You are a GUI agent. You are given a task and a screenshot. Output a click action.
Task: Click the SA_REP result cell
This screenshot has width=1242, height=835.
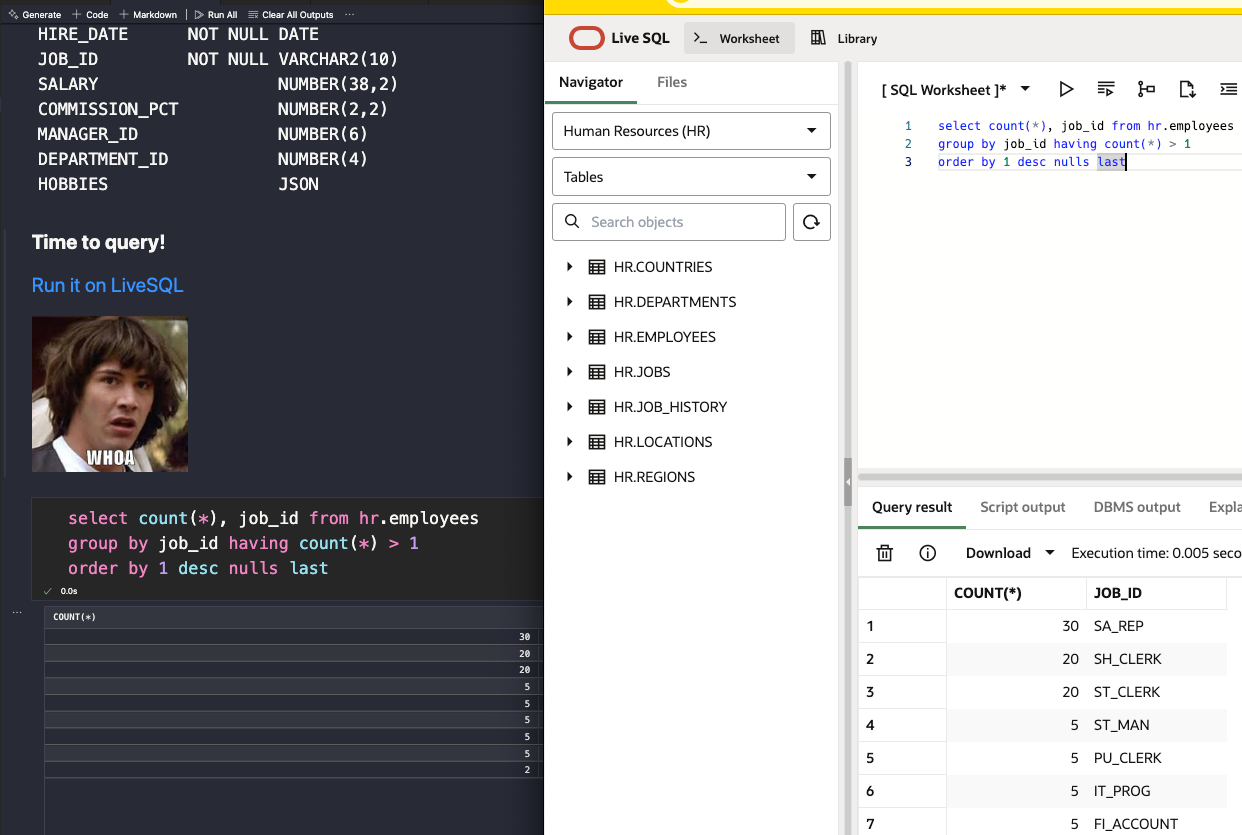1156,626
